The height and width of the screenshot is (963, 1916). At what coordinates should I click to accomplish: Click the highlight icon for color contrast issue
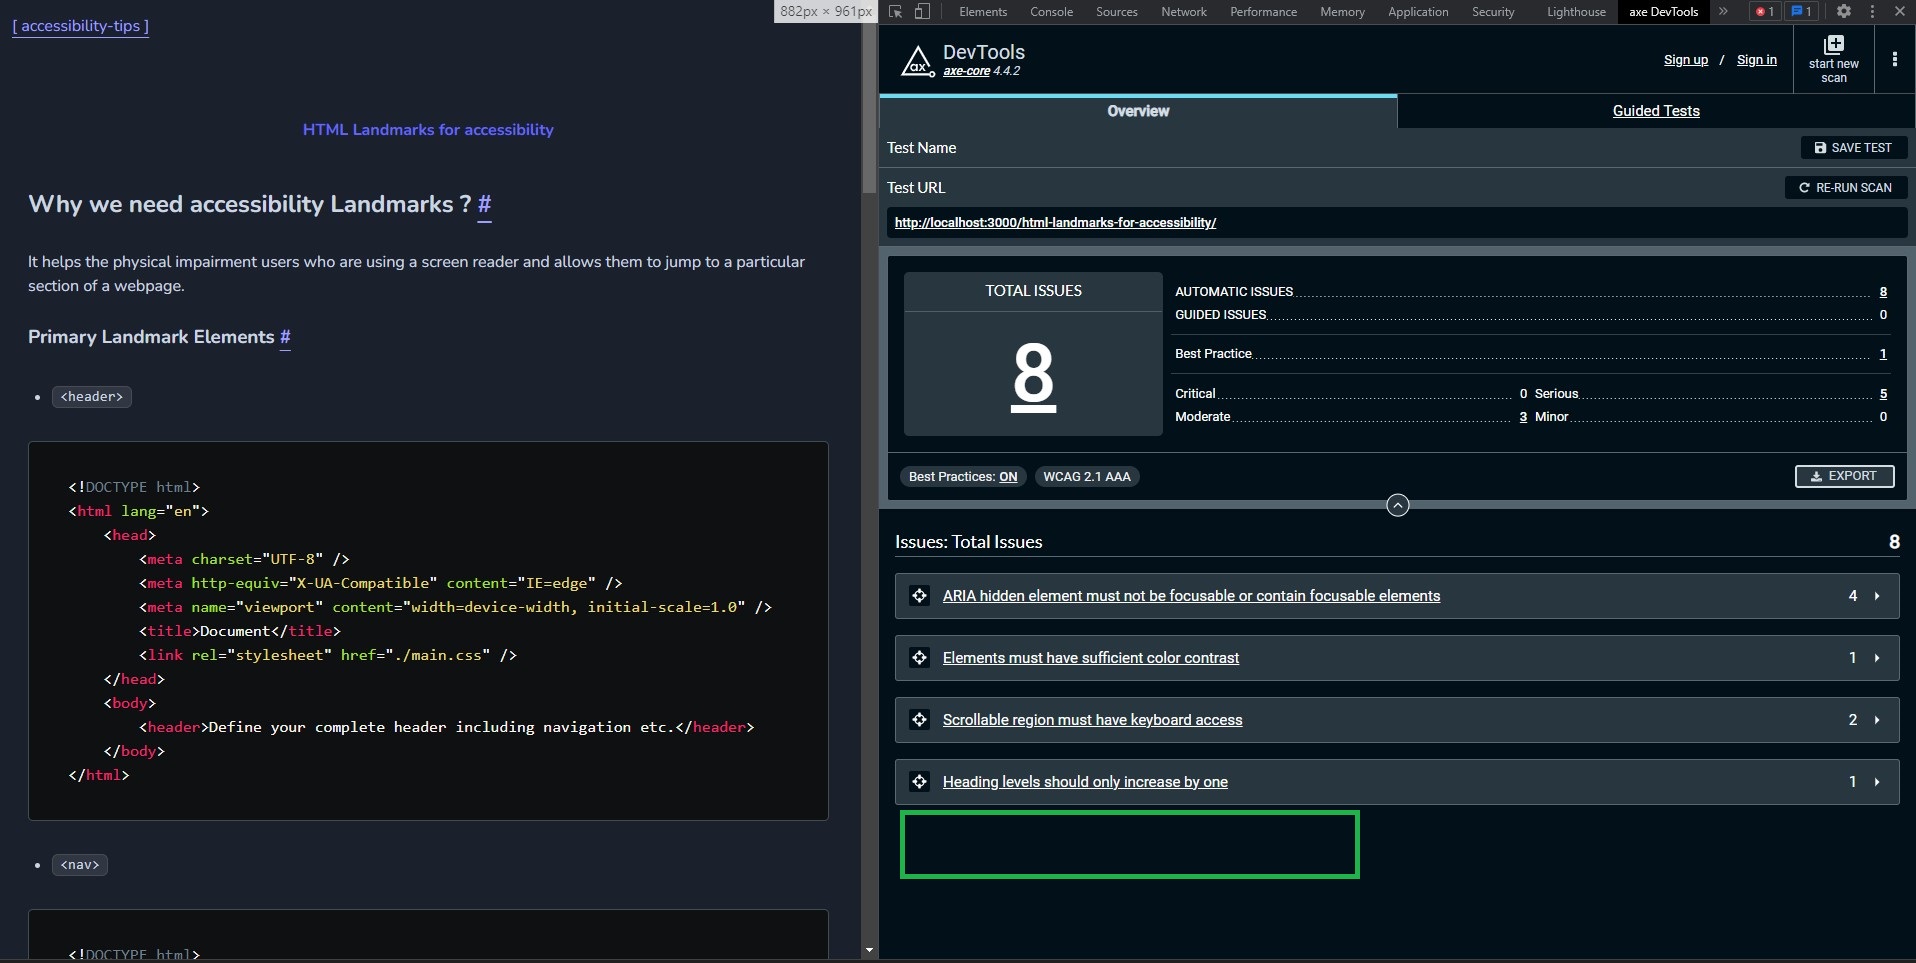(919, 658)
